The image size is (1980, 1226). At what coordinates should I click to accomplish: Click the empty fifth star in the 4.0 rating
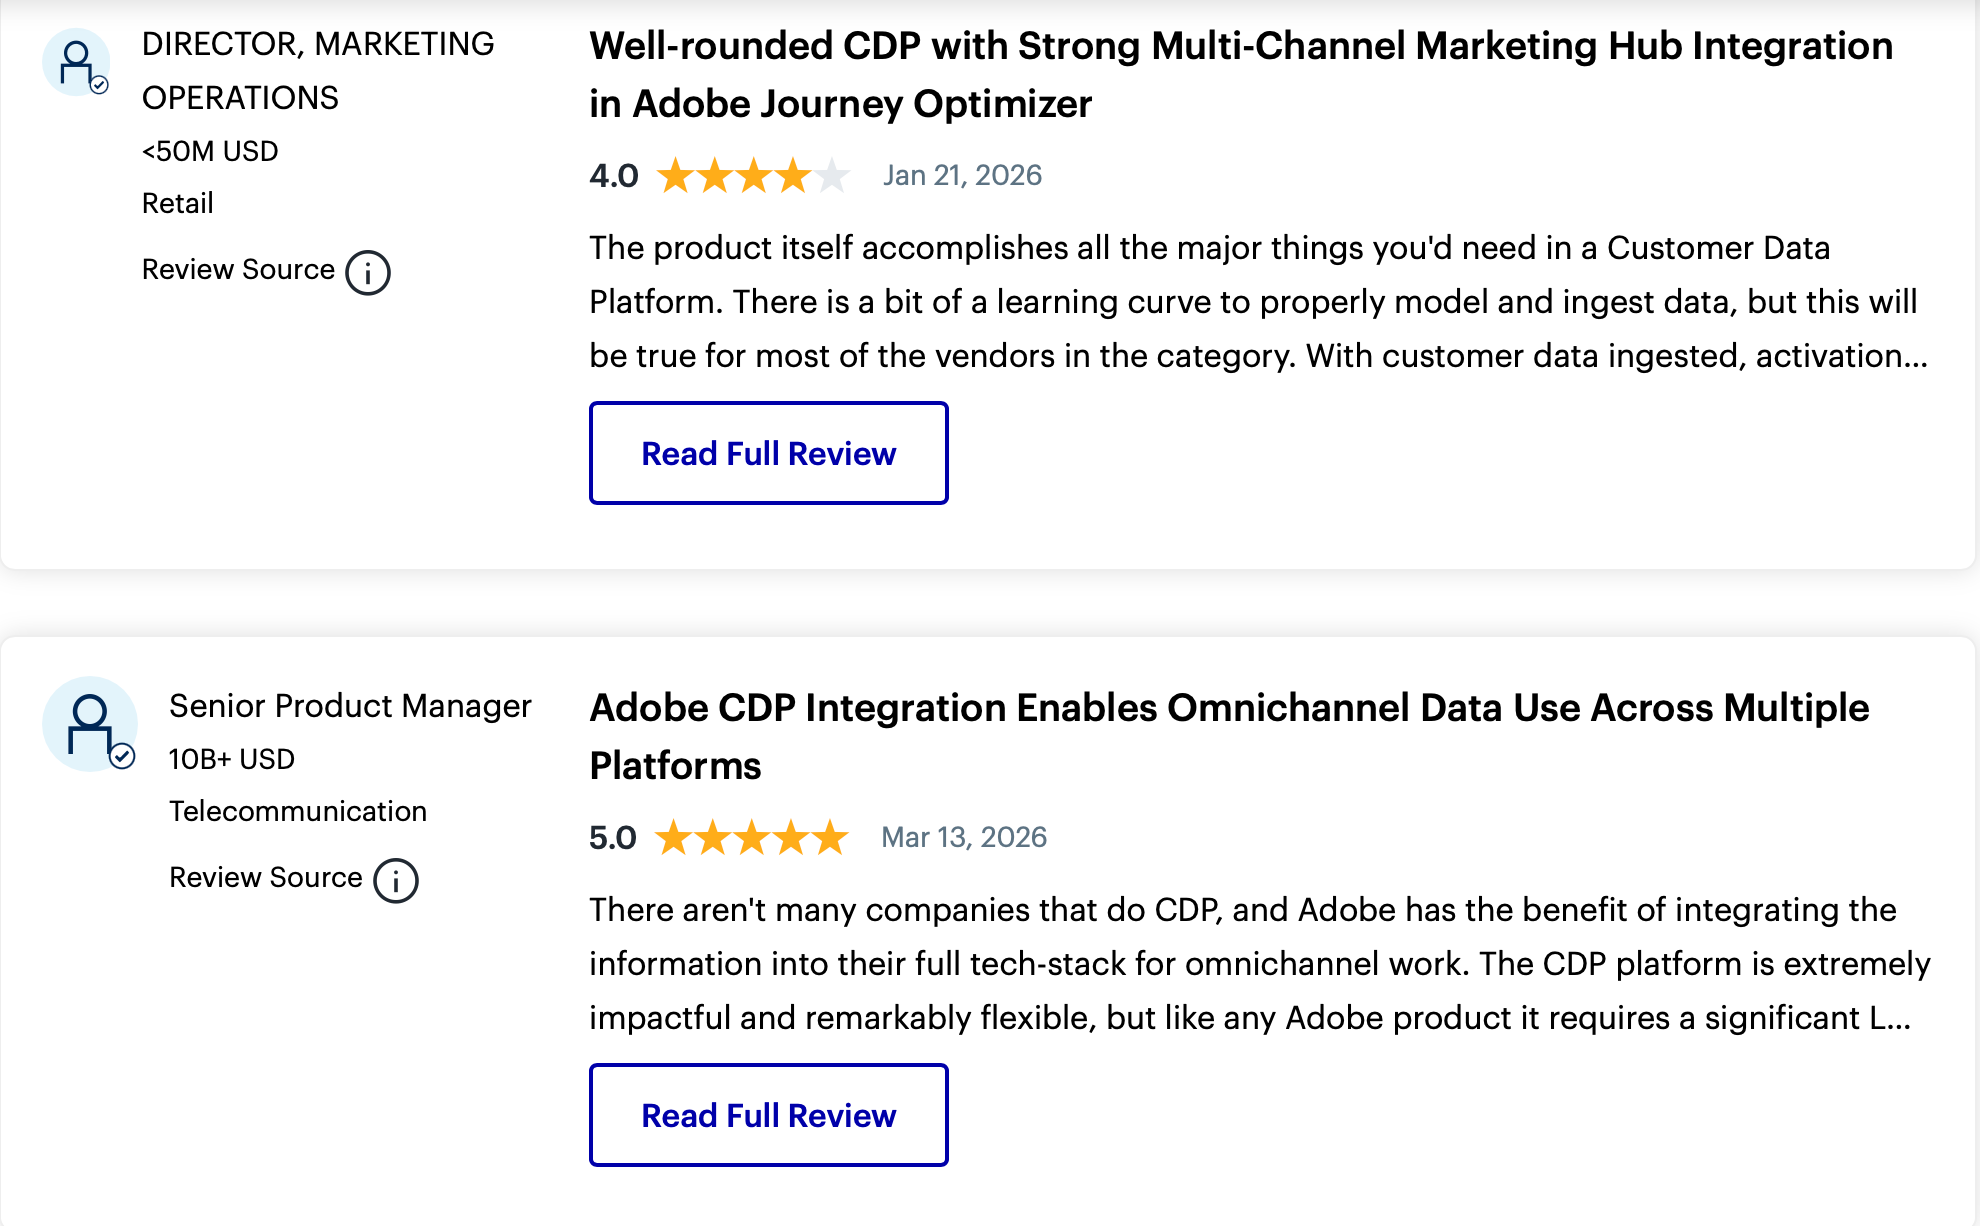(831, 176)
